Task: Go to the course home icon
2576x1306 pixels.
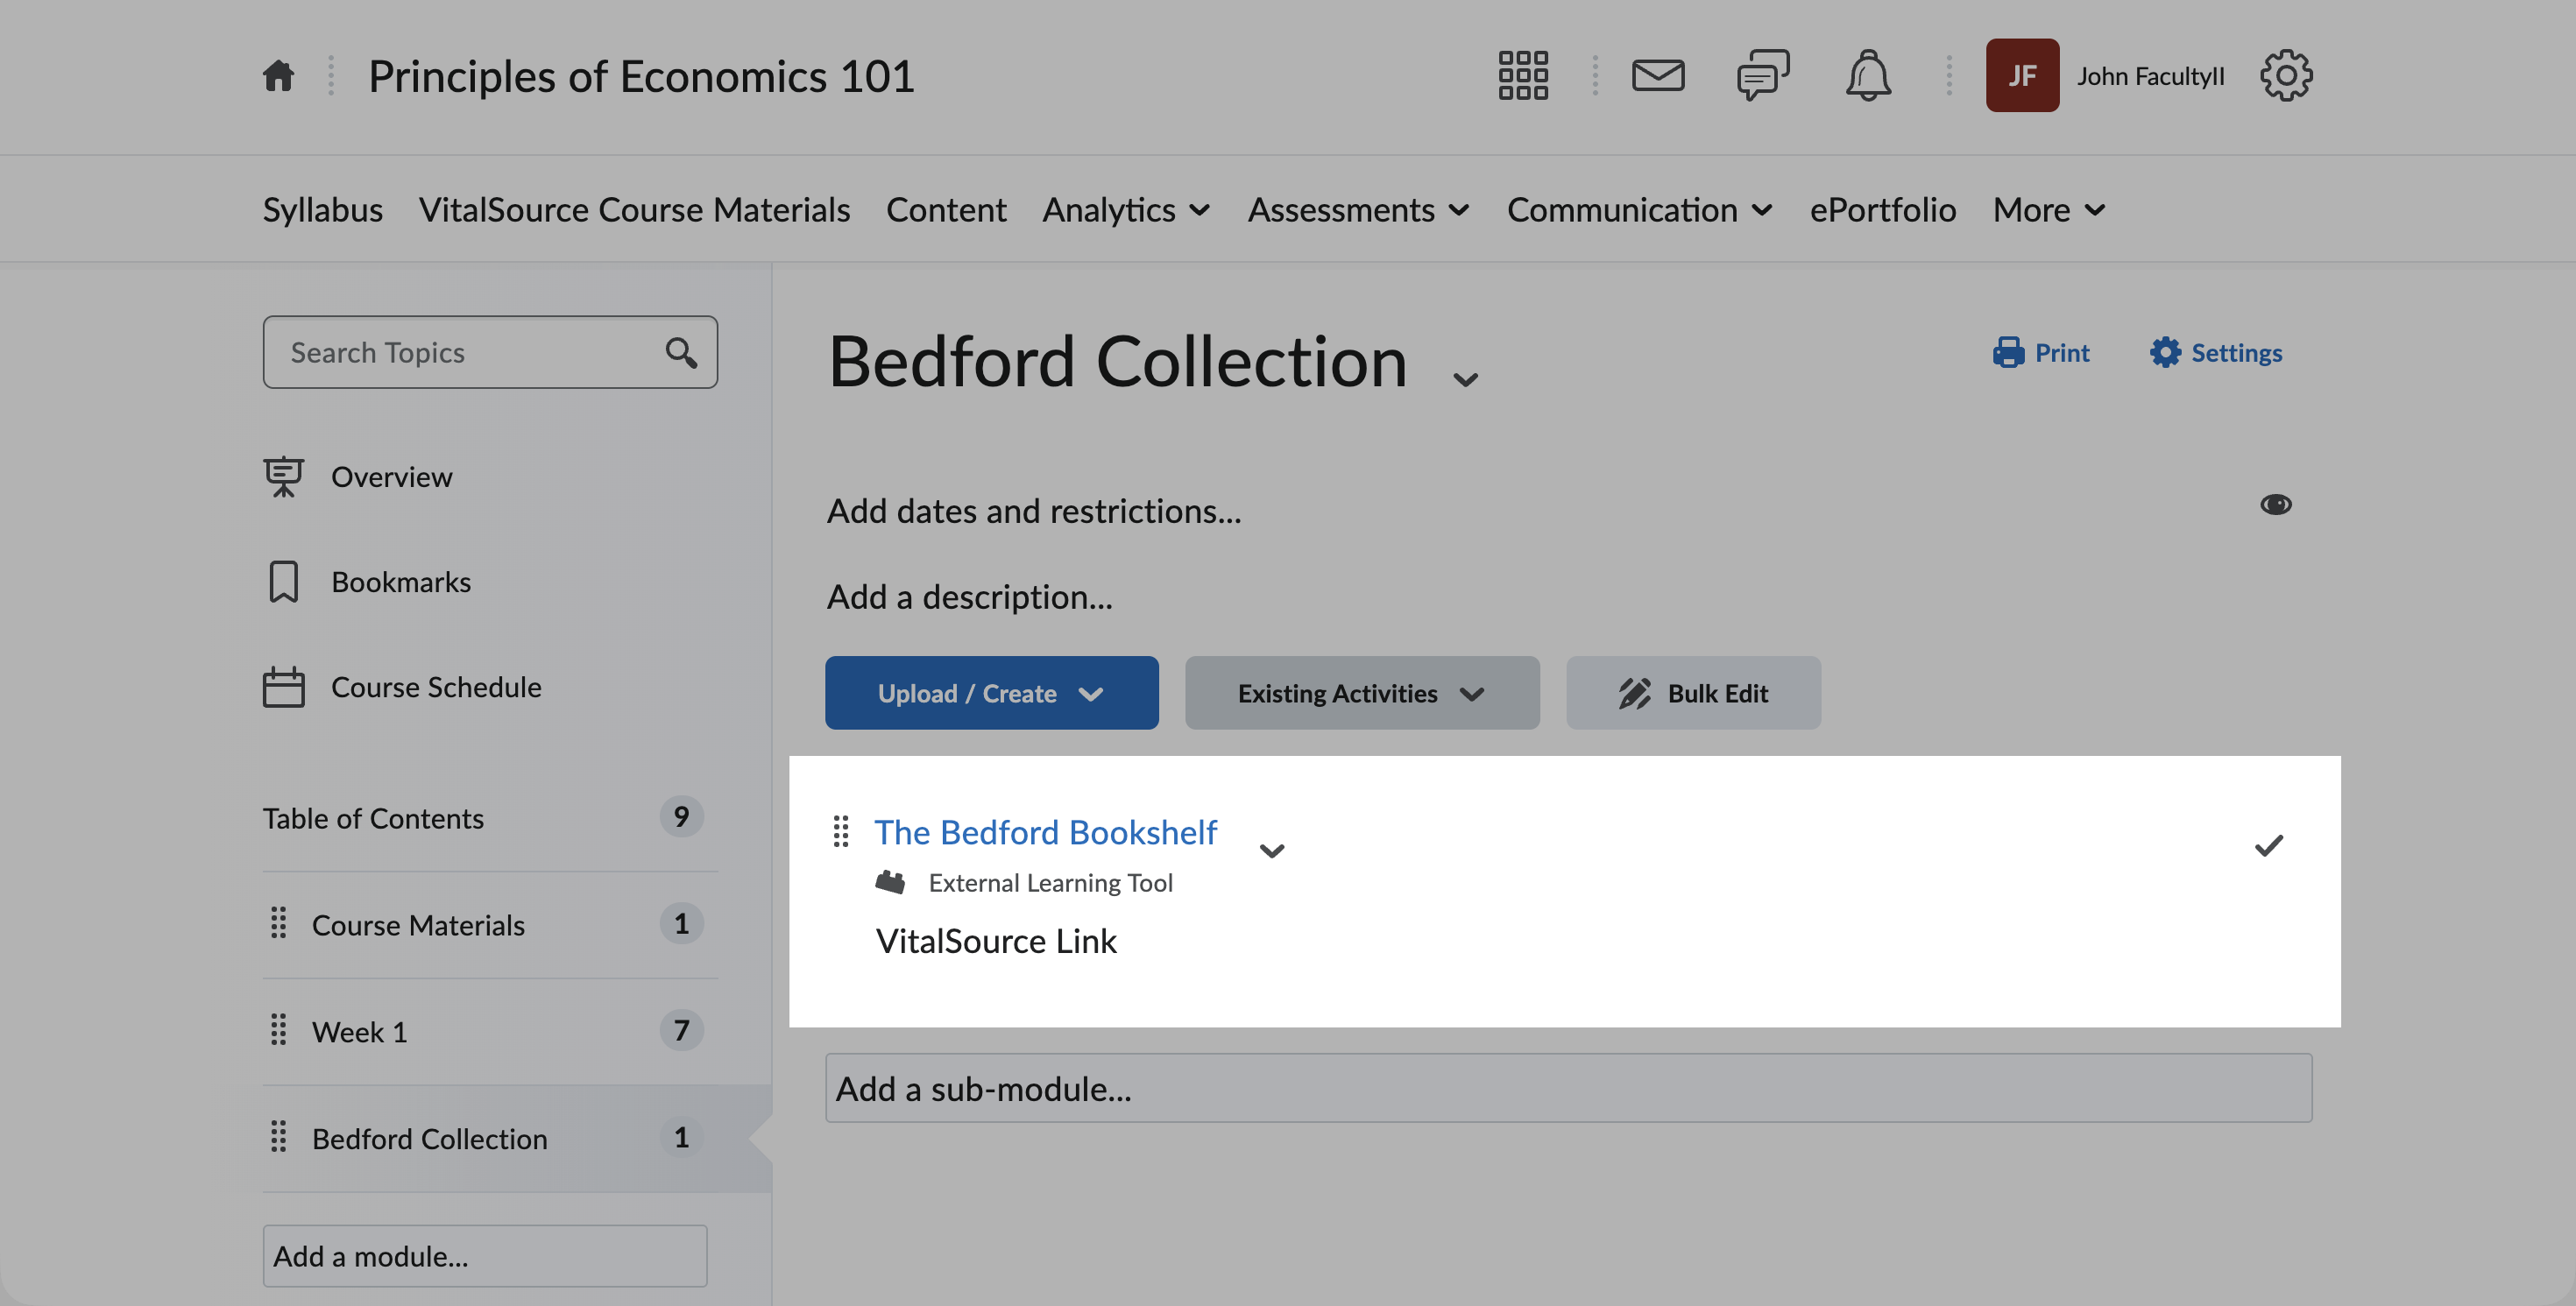Action: point(278,76)
